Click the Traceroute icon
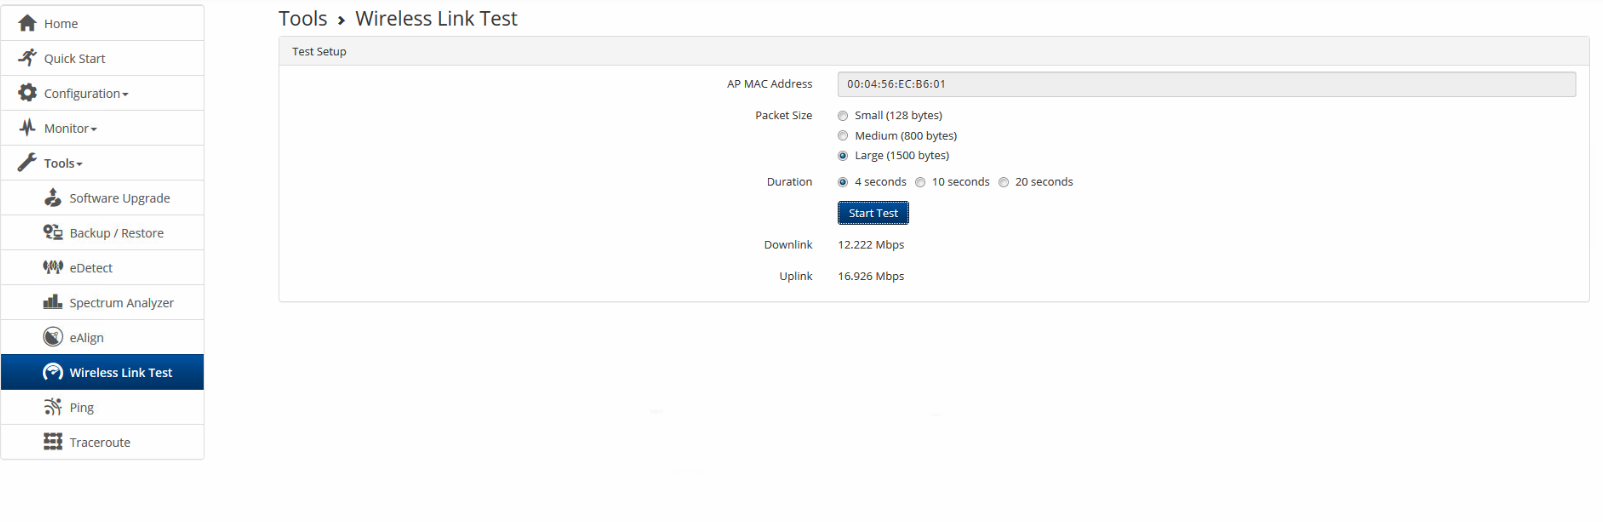Viewport: 1603px width, 522px height. [x=53, y=442]
